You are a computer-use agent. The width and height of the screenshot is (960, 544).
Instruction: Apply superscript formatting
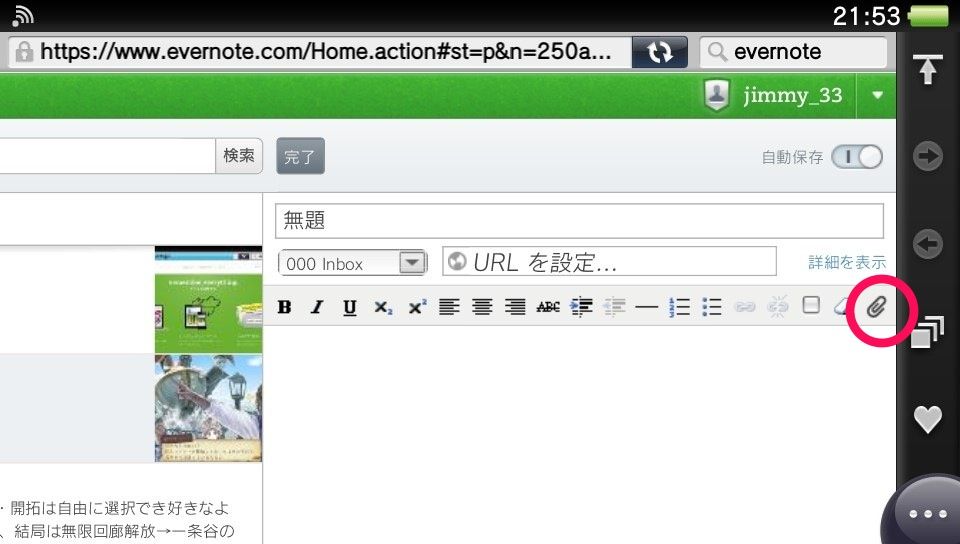tap(417, 307)
